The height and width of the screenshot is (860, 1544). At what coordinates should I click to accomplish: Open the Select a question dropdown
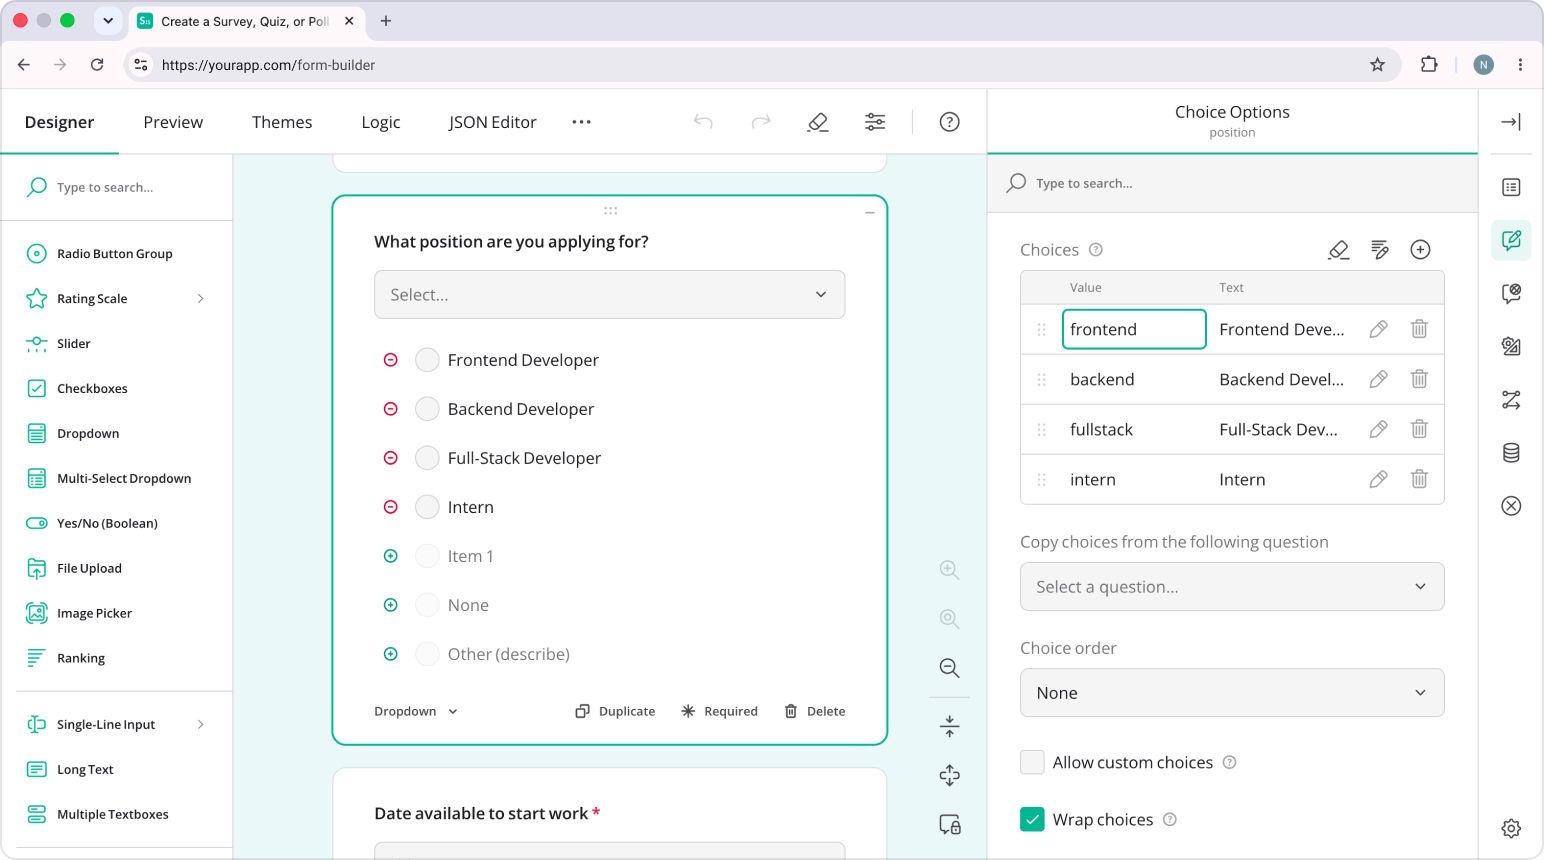click(1232, 587)
